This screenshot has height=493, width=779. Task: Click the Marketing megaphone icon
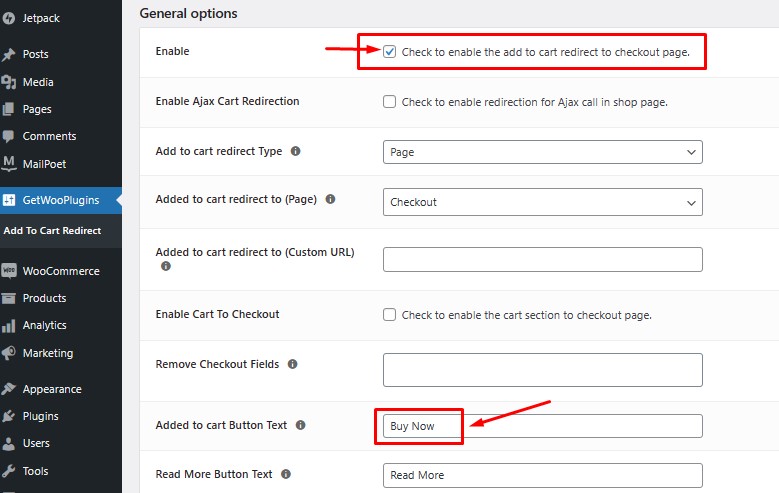click(9, 353)
